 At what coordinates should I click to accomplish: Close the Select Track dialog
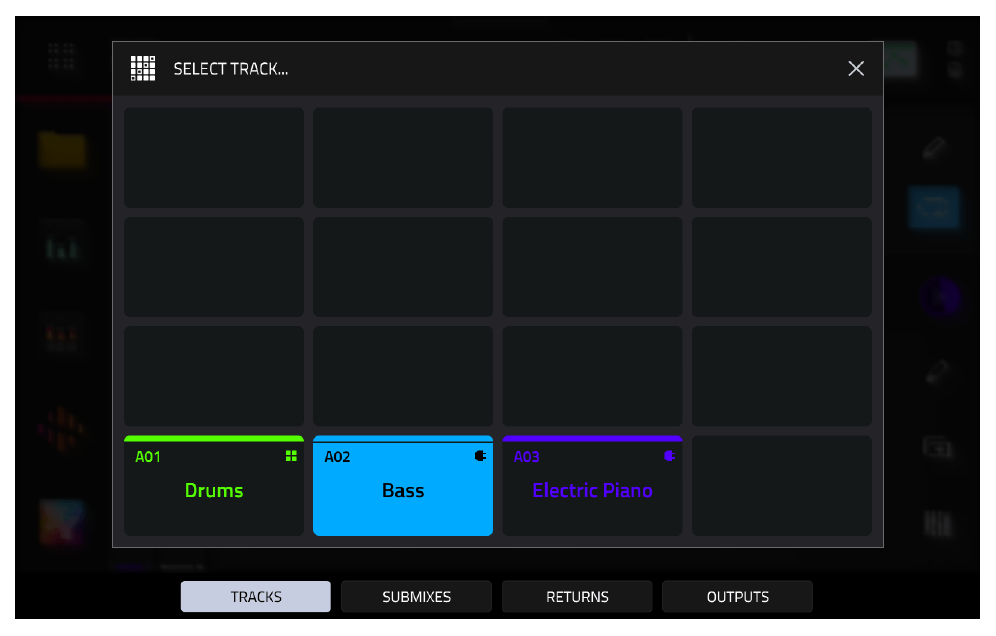click(856, 69)
